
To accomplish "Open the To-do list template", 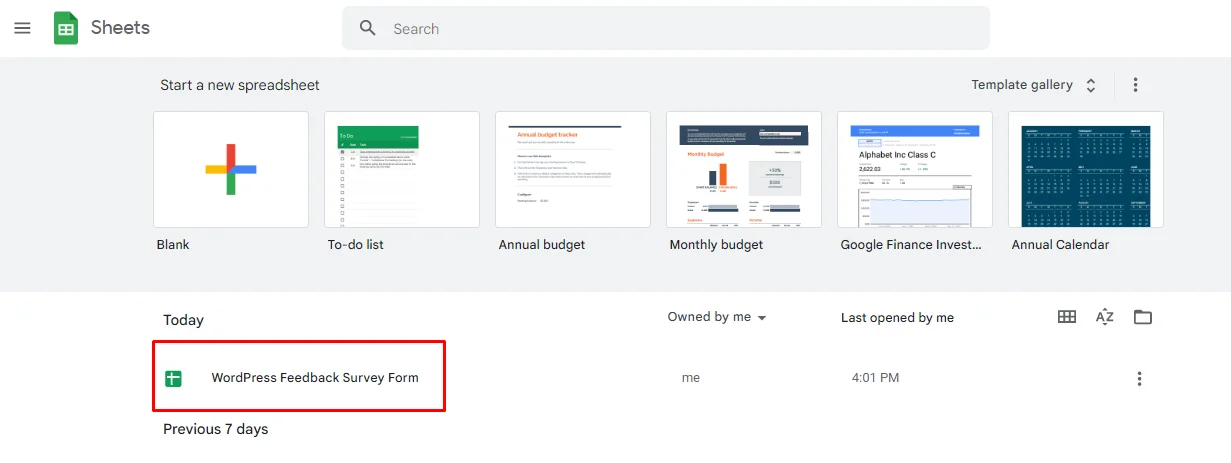I will click(x=402, y=169).
